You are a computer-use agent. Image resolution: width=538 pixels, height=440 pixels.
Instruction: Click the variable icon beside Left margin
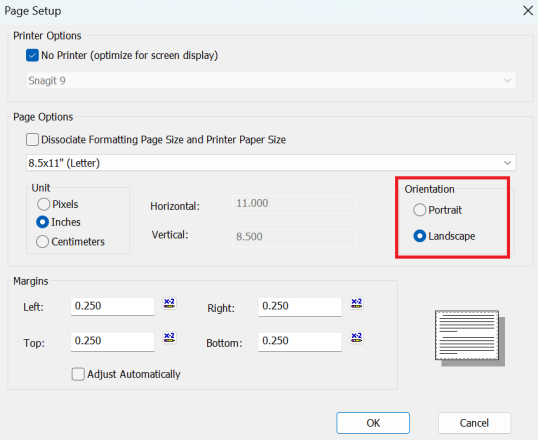pos(169,303)
